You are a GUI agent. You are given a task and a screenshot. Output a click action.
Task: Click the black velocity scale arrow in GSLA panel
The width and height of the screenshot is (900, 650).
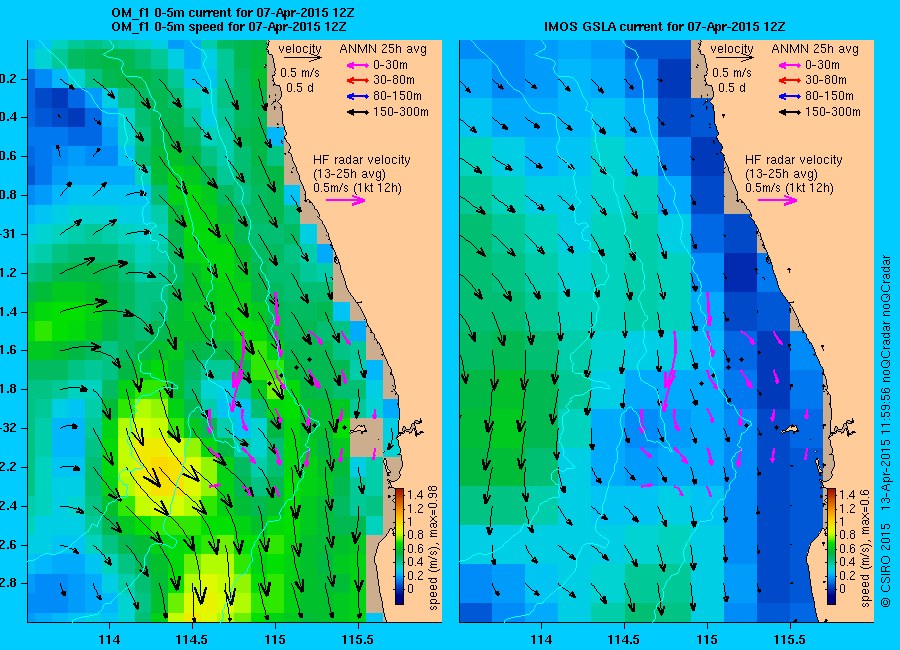pyautogui.click(x=735, y=58)
